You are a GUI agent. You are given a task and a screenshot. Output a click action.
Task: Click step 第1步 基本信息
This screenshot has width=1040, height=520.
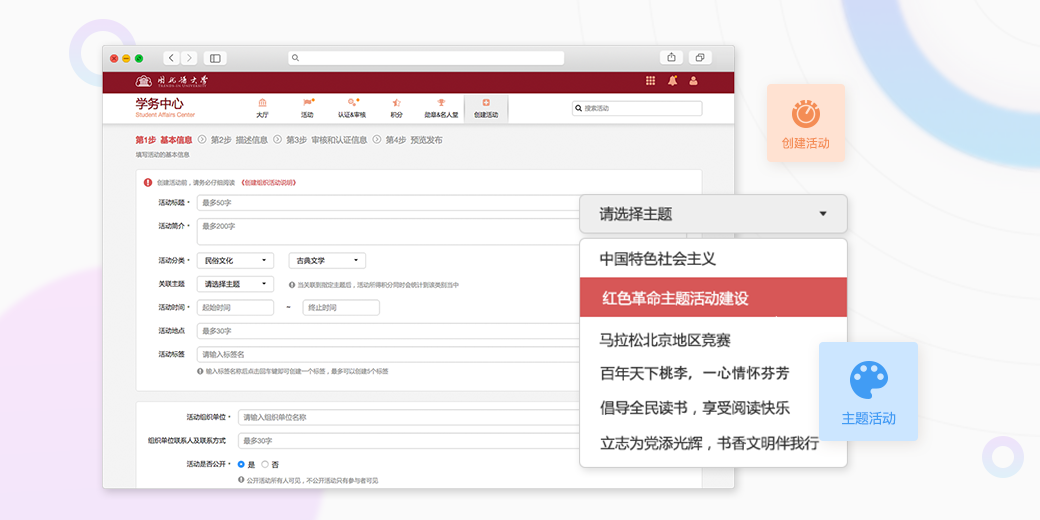click(x=164, y=140)
